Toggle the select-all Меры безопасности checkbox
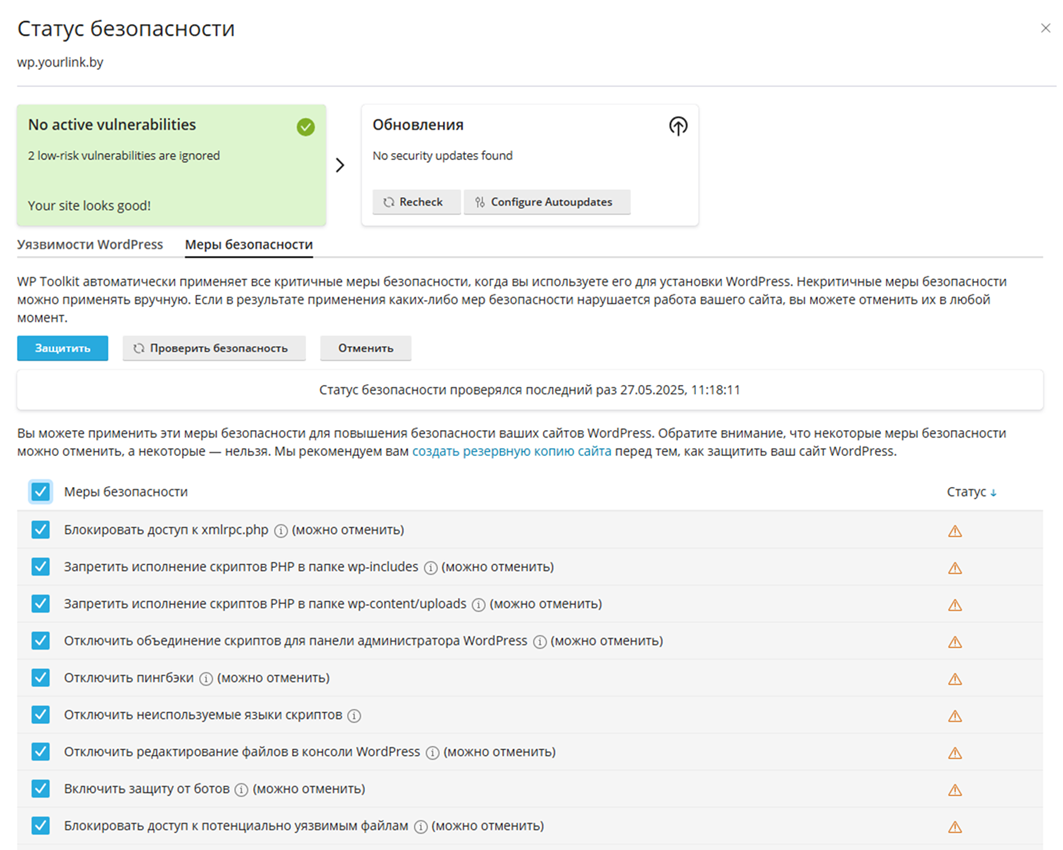Image resolution: width=1063 pixels, height=850 pixels. tap(41, 491)
